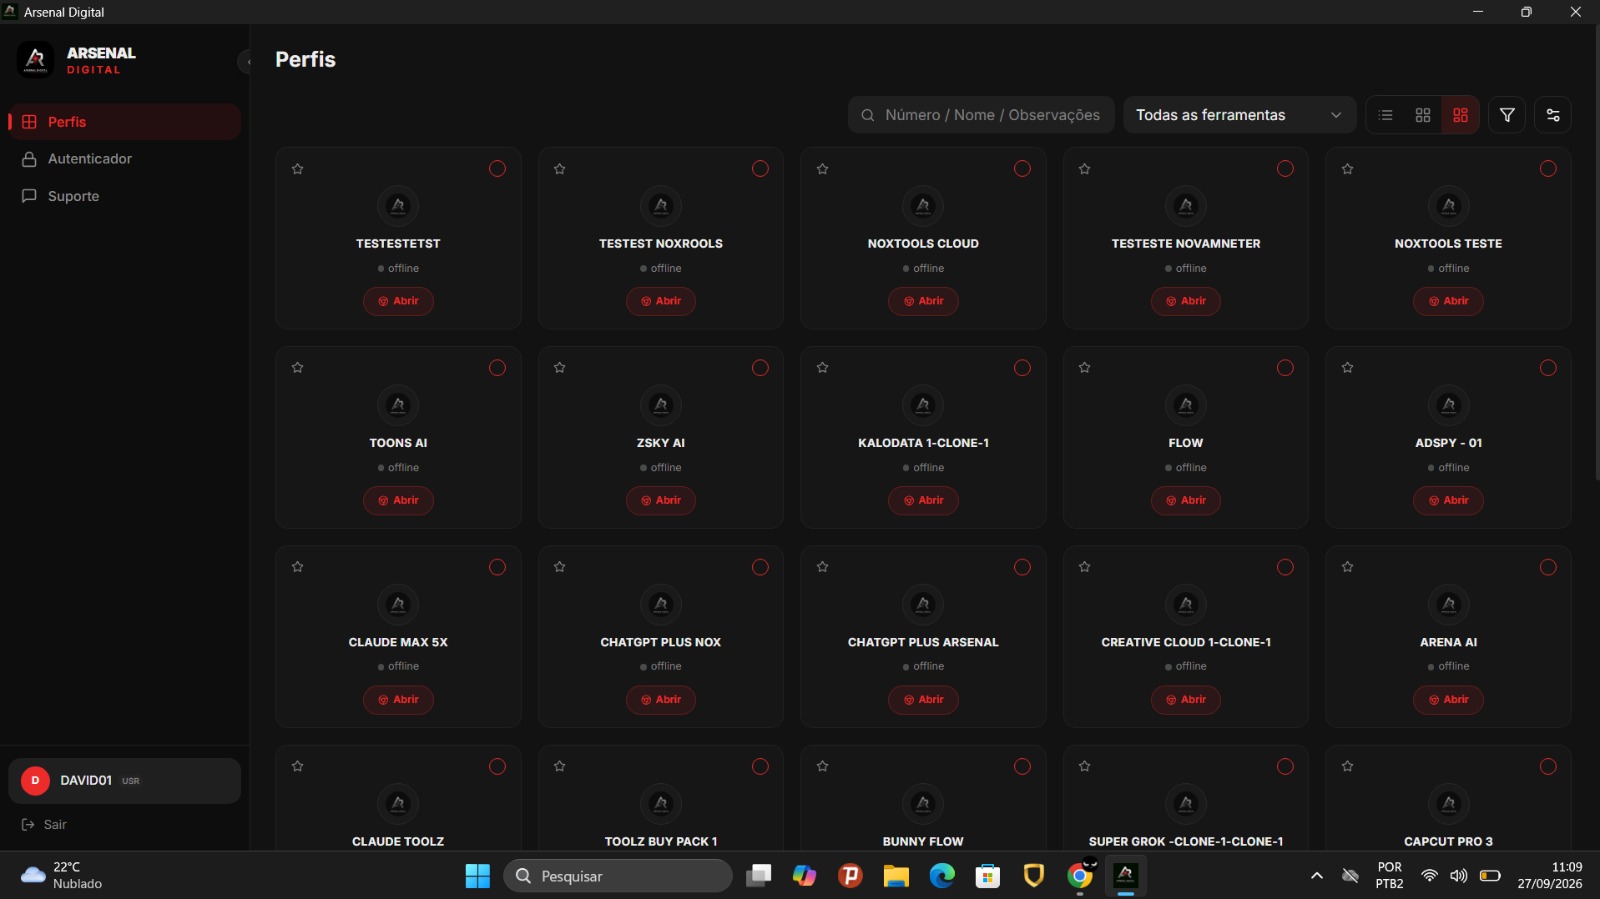Select the CLAUDE MAX 5X circle

[x=497, y=567]
